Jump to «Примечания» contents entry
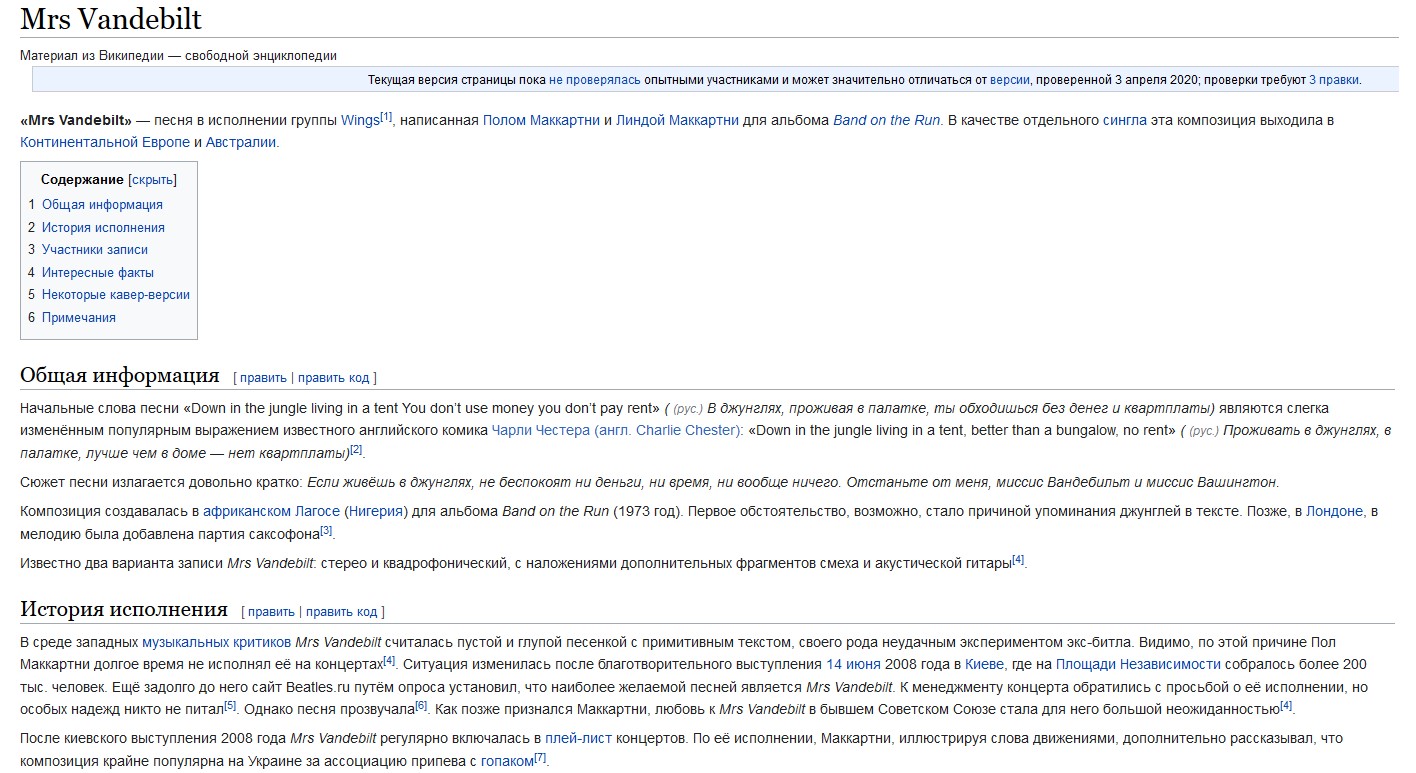Screen dimensions: 1416x773 (79, 317)
